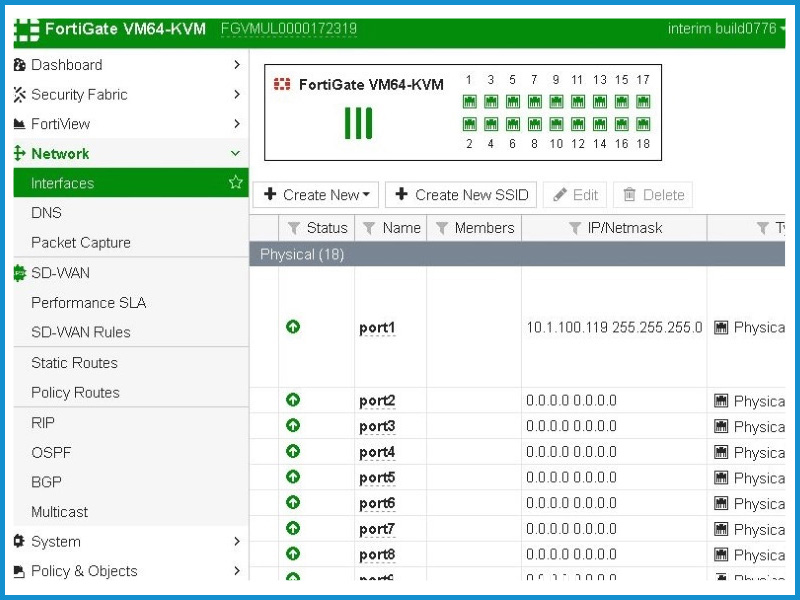This screenshot has width=800, height=600.
Task: Collapse the Physical (18) group header
Action: (x=517, y=254)
